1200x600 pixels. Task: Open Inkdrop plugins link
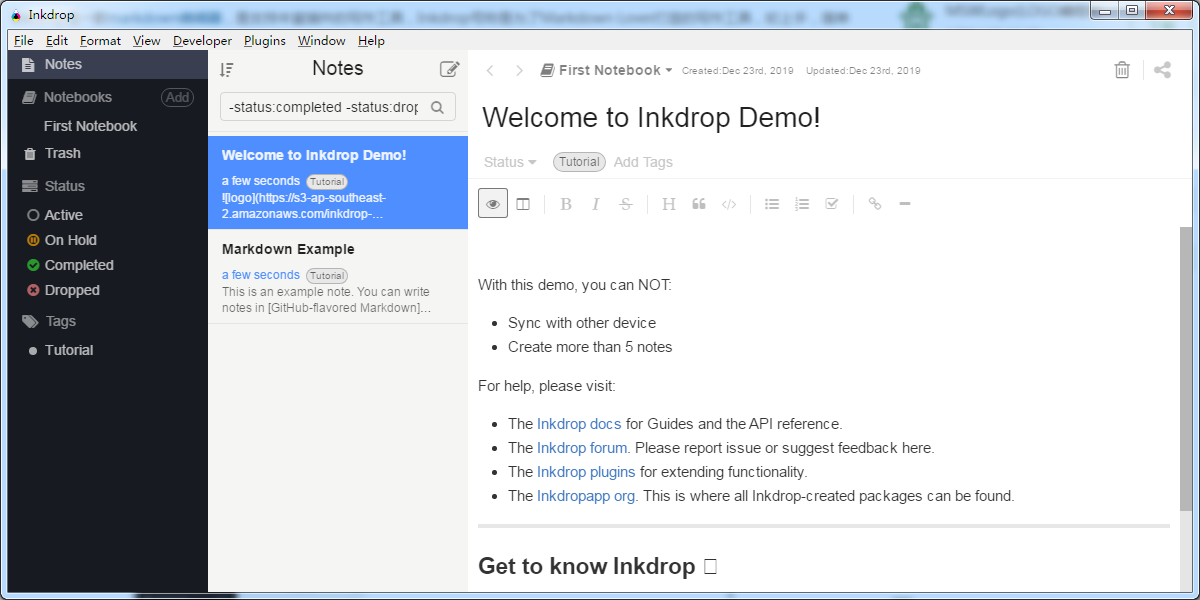(586, 472)
